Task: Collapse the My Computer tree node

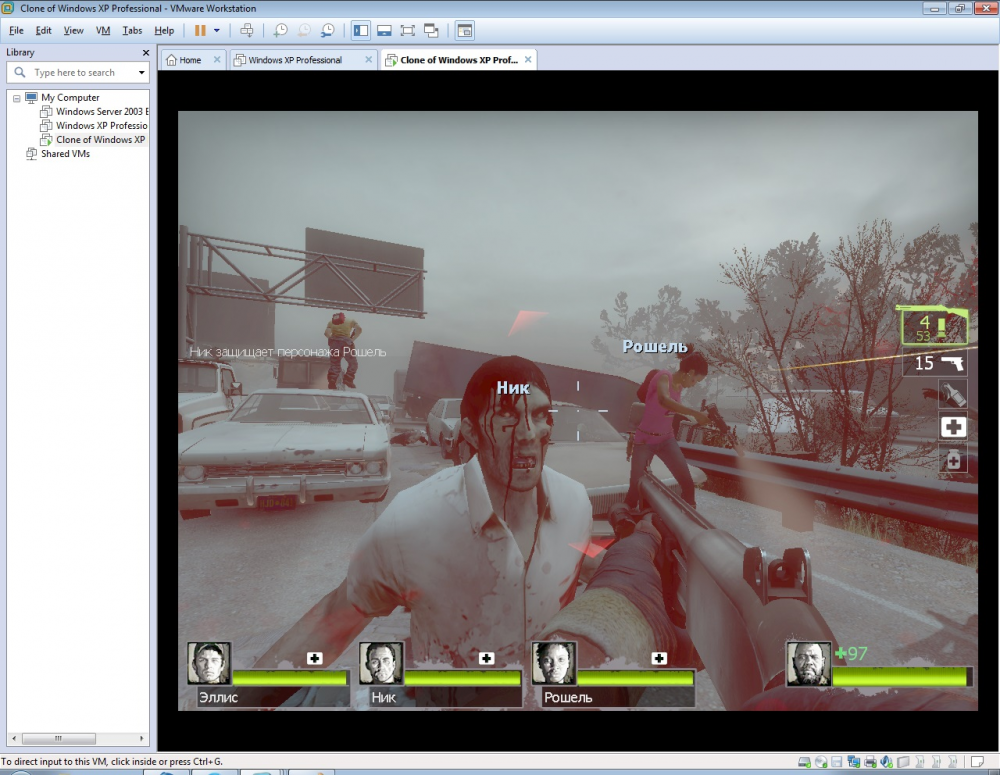Action: pos(16,98)
